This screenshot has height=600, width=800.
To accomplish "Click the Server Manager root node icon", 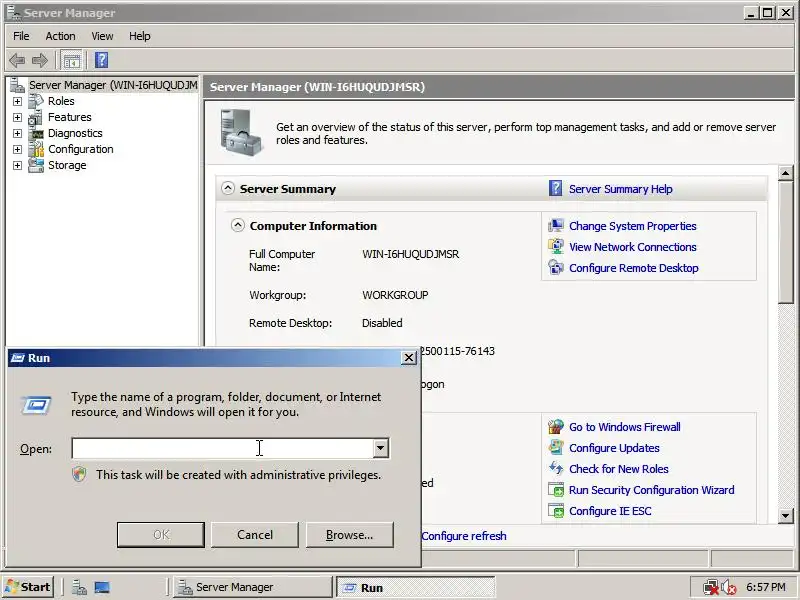I will pos(17,85).
